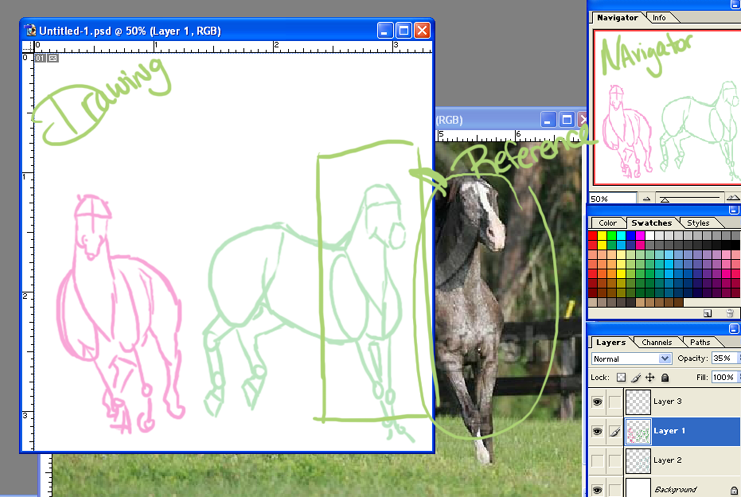Collapse the Swatches palette window

pos(733,210)
